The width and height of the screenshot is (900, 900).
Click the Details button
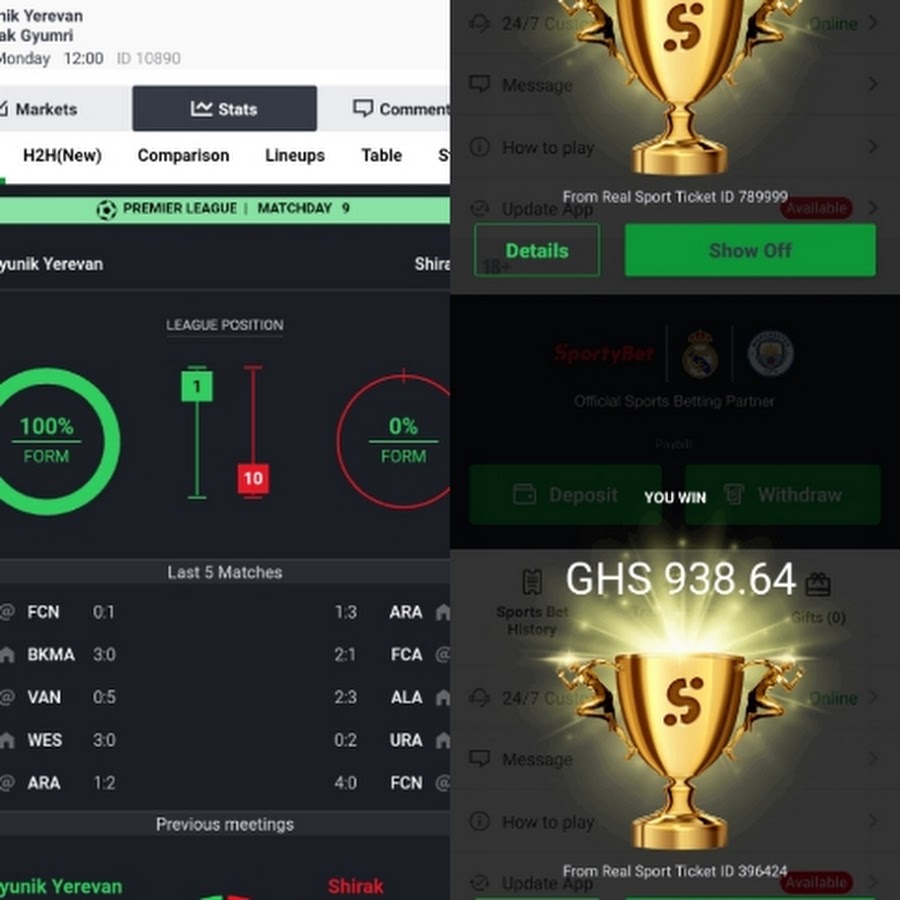537,250
